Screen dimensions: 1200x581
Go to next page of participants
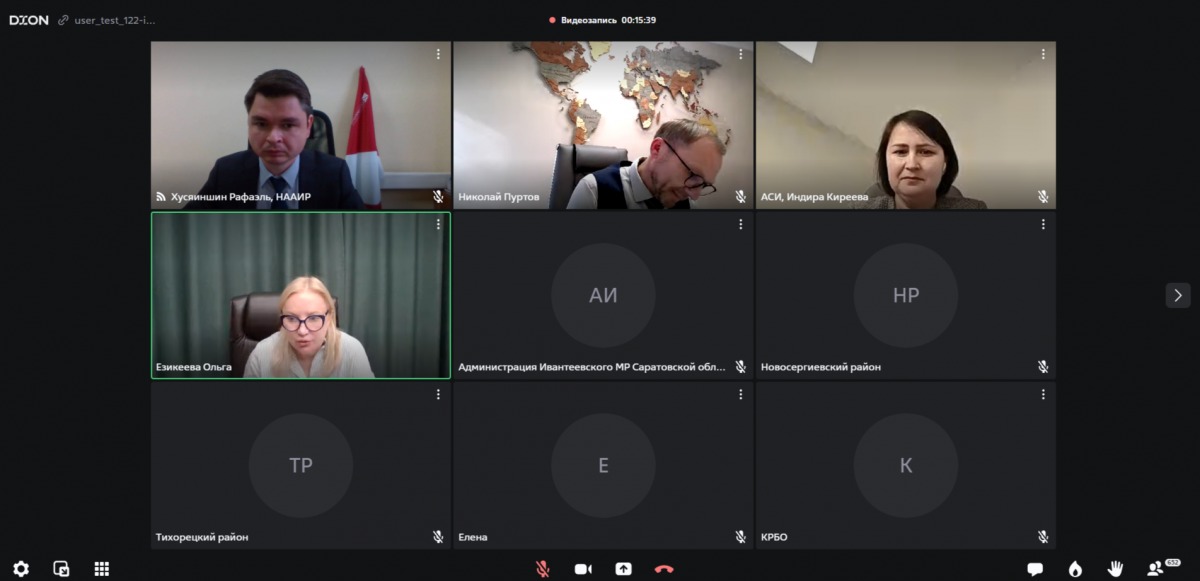tap(1177, 295)
